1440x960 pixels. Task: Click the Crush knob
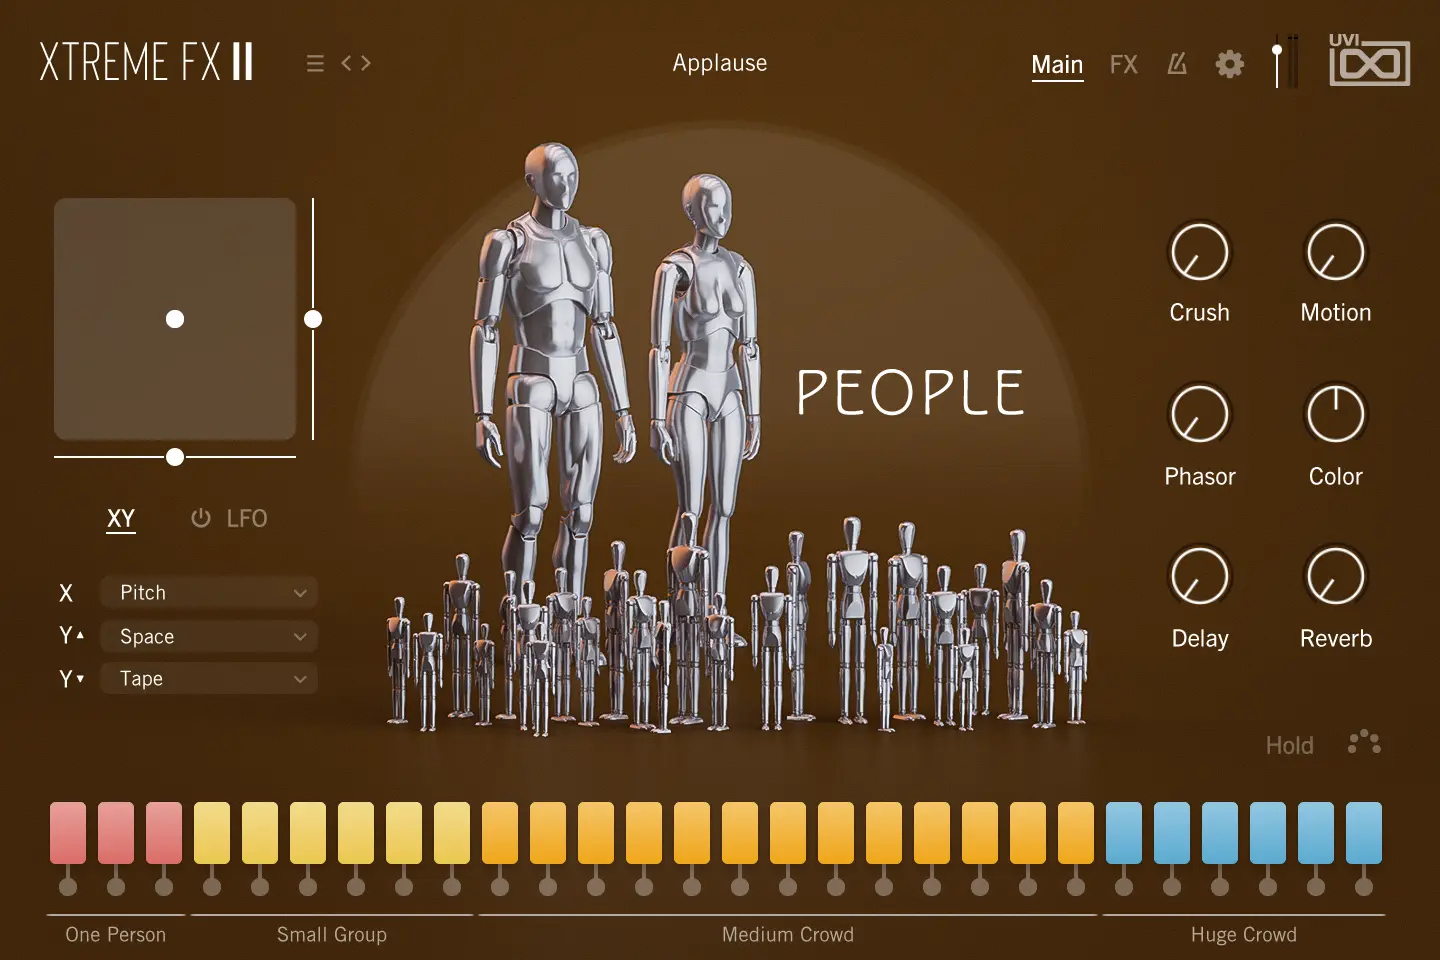pos(1199,252)
